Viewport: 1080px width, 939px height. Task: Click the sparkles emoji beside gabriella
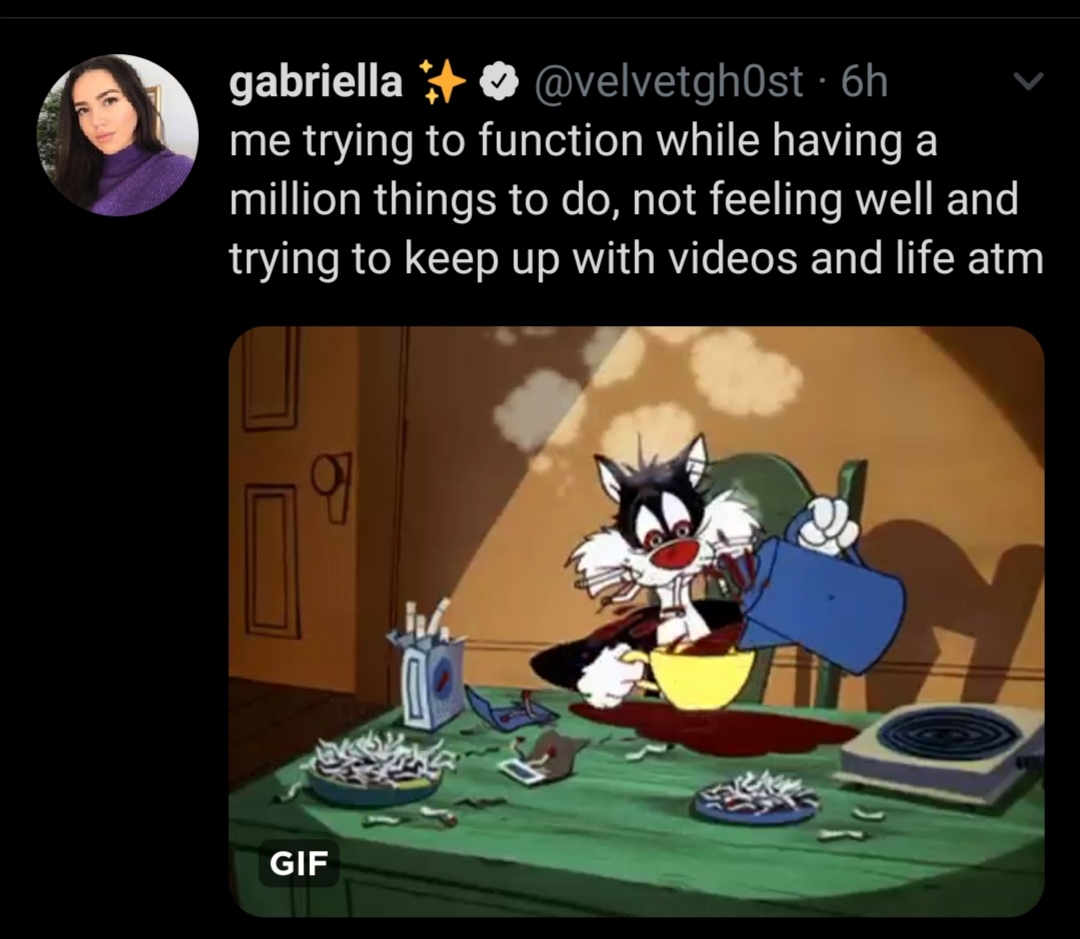pos(443,81)
